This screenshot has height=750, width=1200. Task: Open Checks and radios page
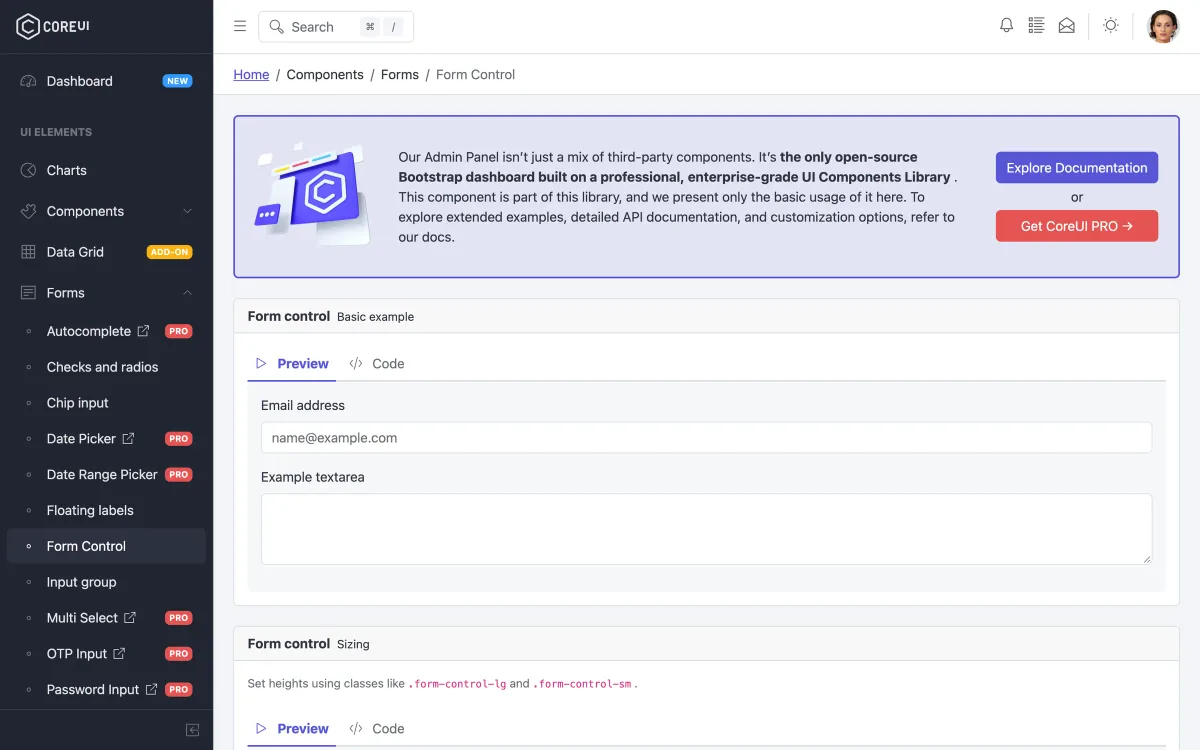tap(106, 367)
